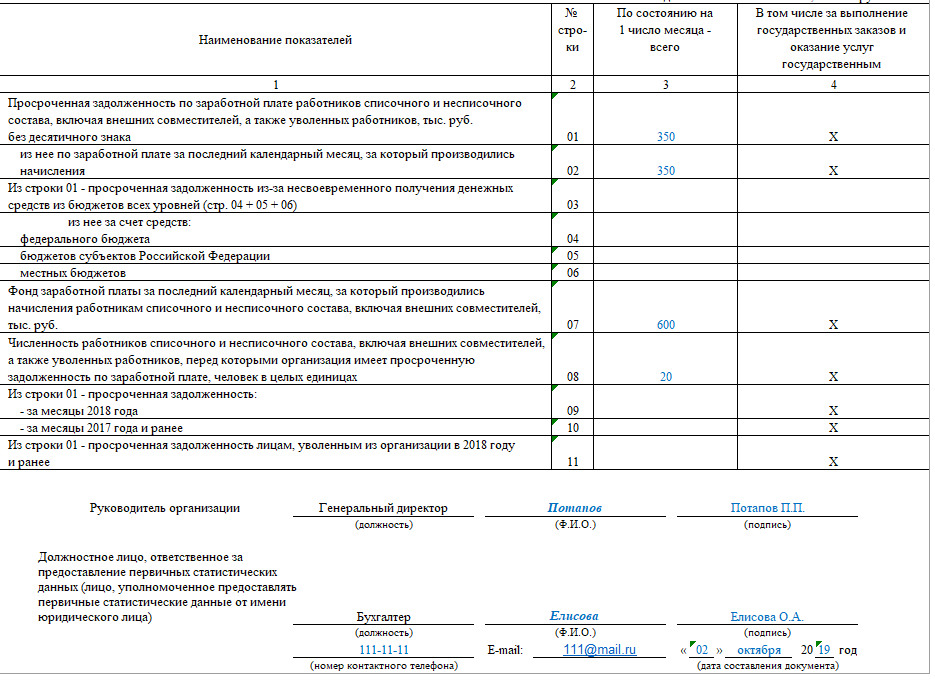Click the italic Елисова signature cell
This screenshot has width=935, height=696.
coord(575,616)
